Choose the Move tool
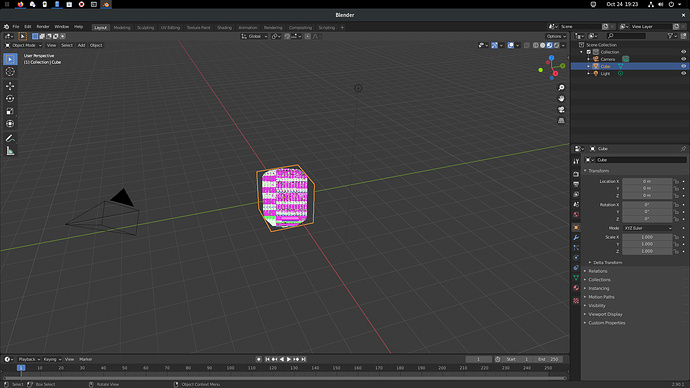This screenshot has width=690, height=388. (10, 86)
